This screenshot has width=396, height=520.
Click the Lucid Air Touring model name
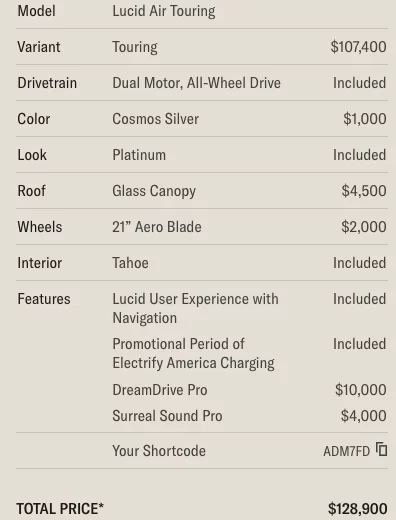click(x=164, y=11)
